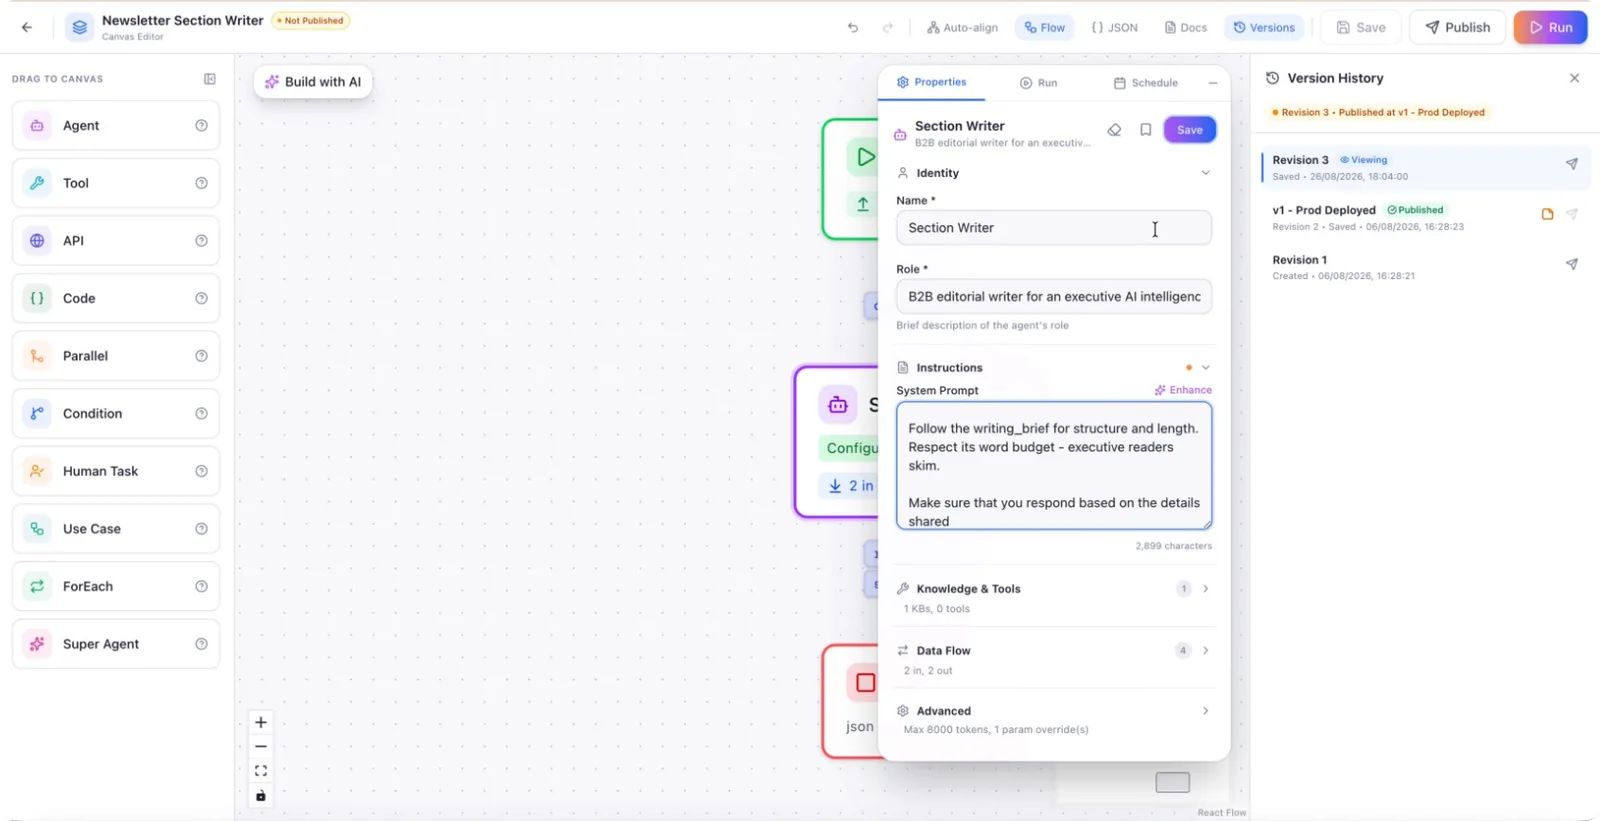Save the Section Writer properties

tap(1190, 130)
